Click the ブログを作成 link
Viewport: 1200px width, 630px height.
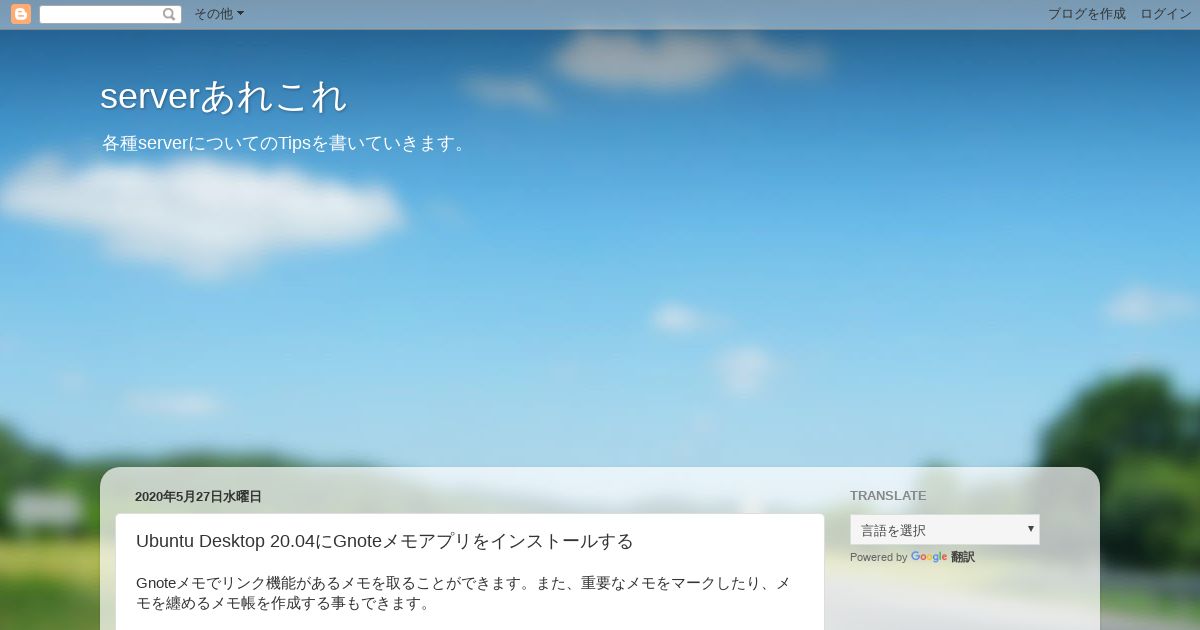click(1086, 14)
